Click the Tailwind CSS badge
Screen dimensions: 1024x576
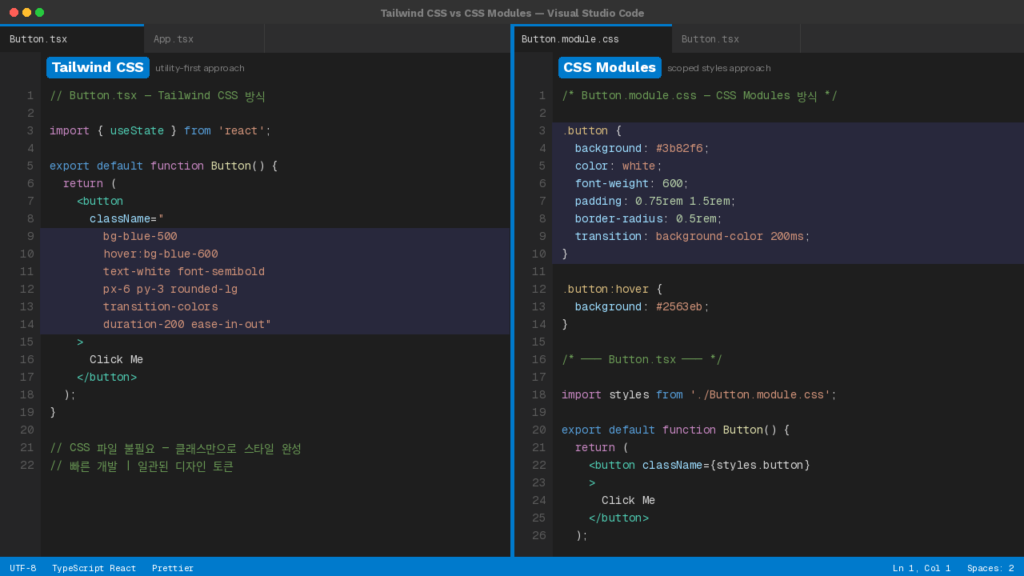97,67
